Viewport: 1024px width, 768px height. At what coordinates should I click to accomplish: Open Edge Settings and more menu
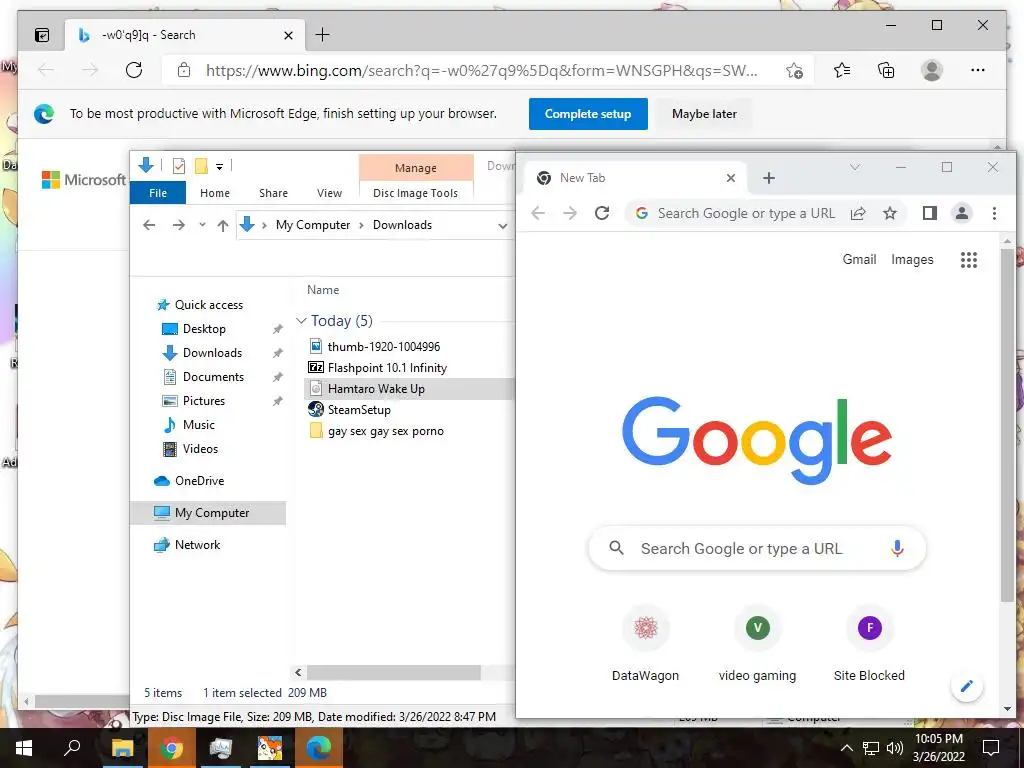coord(978,70)
